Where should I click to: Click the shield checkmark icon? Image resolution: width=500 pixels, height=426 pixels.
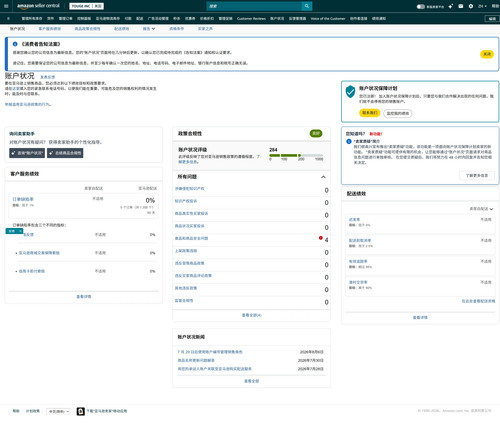pyautogui.click(x=350, y=92)
